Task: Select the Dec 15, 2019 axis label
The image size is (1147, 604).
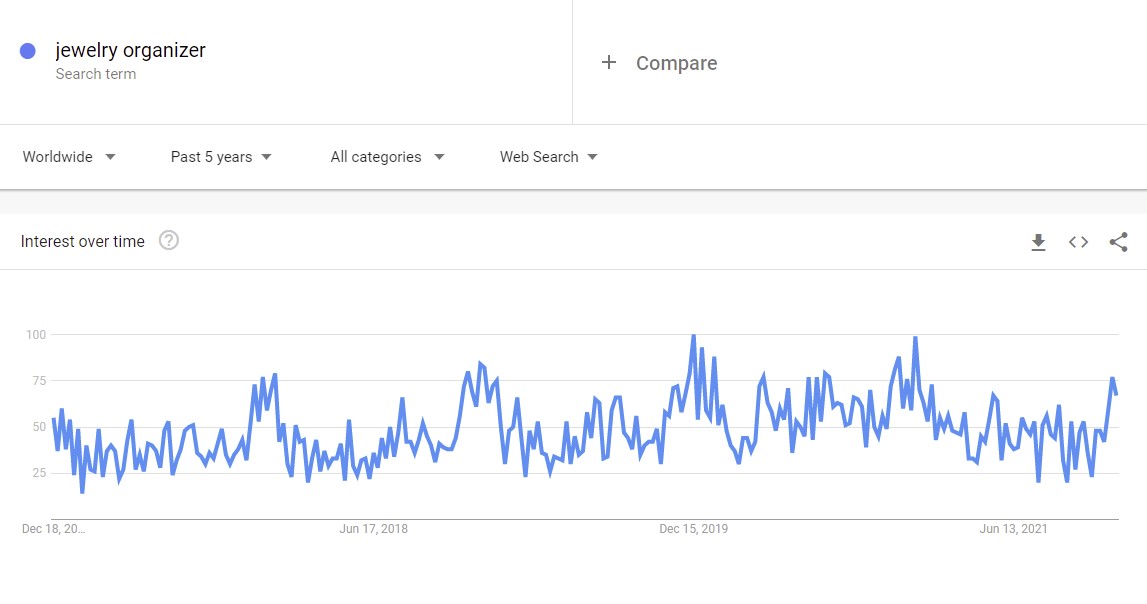Action: click(x=693, y=529)
